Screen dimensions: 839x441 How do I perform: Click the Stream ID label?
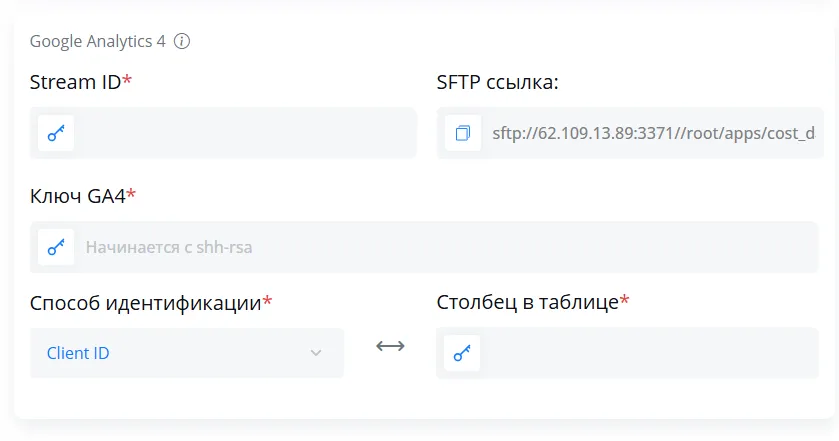(75, 82)
